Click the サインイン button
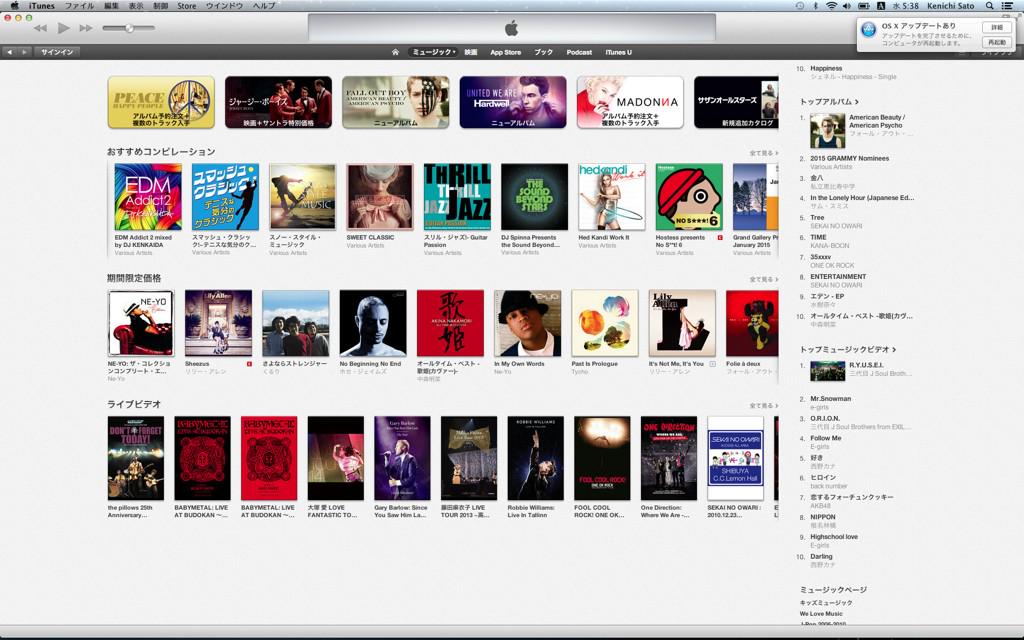The image size is (1024, 640). [57, 52]
